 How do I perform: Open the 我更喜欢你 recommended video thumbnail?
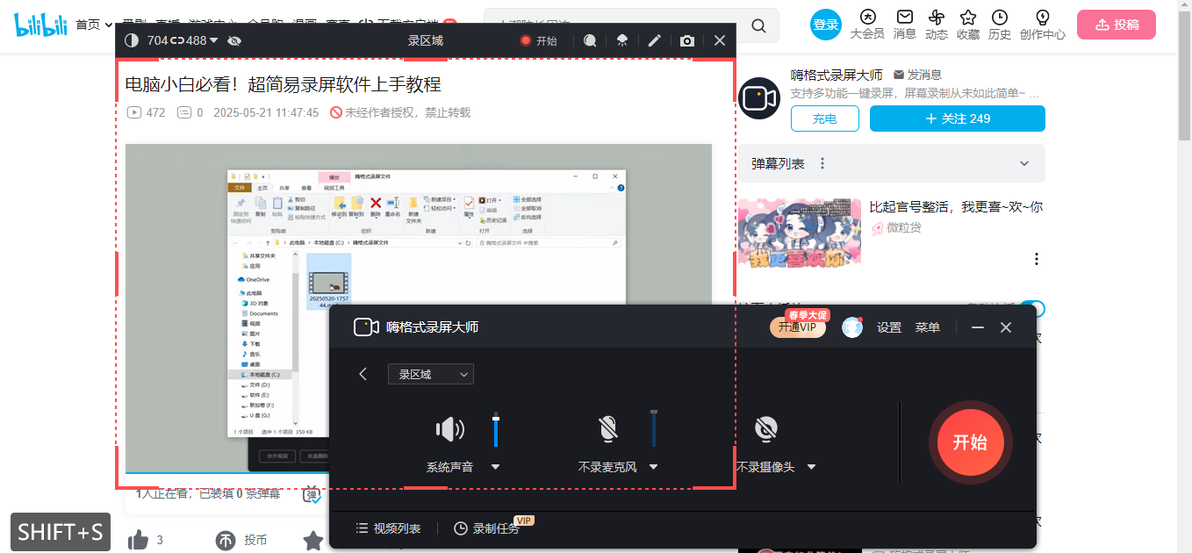click(800, 234)
